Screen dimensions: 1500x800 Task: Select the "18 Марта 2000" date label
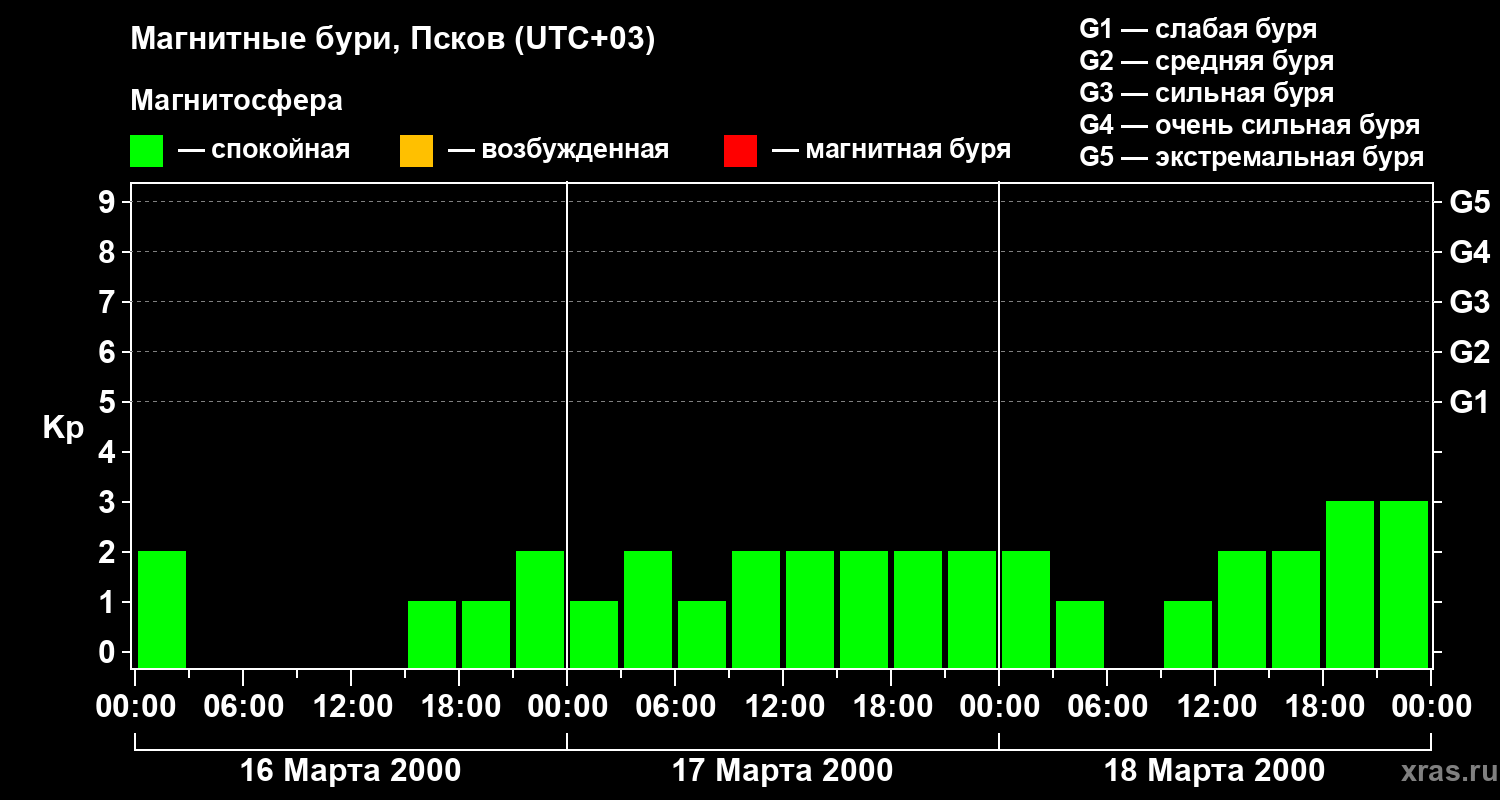click(1214, 771)
